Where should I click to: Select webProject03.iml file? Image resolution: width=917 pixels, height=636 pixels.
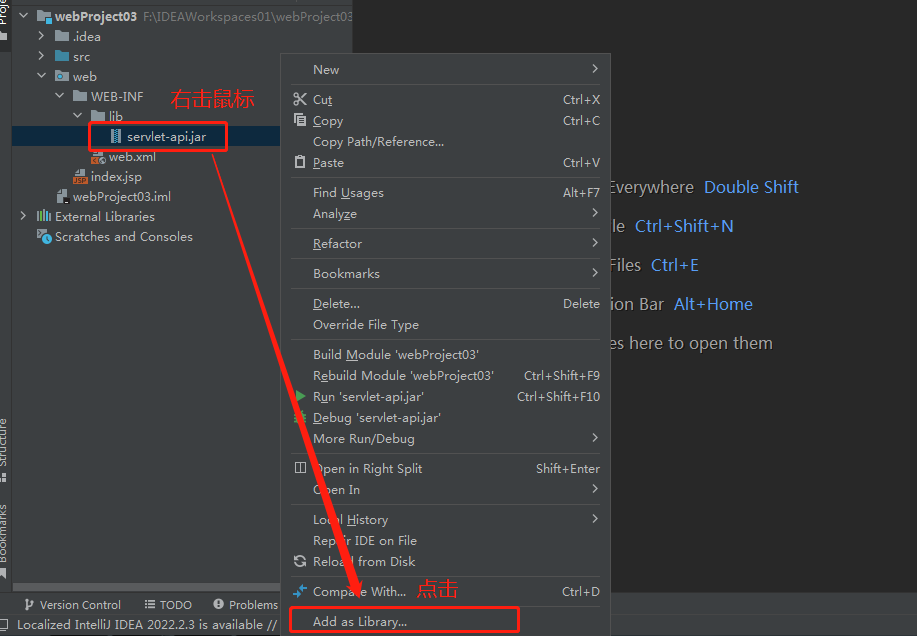tap(122, 196)
